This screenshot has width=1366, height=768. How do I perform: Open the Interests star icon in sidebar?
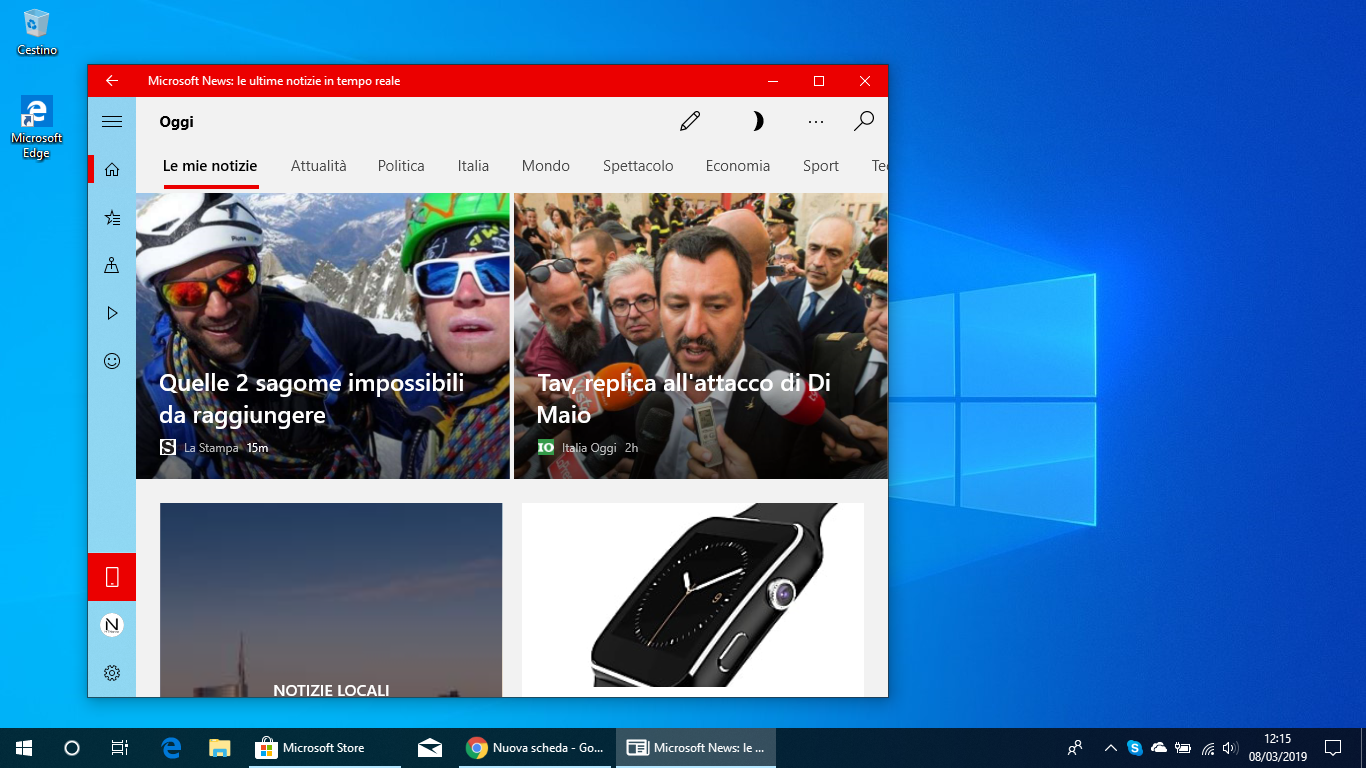pos(111,217)
